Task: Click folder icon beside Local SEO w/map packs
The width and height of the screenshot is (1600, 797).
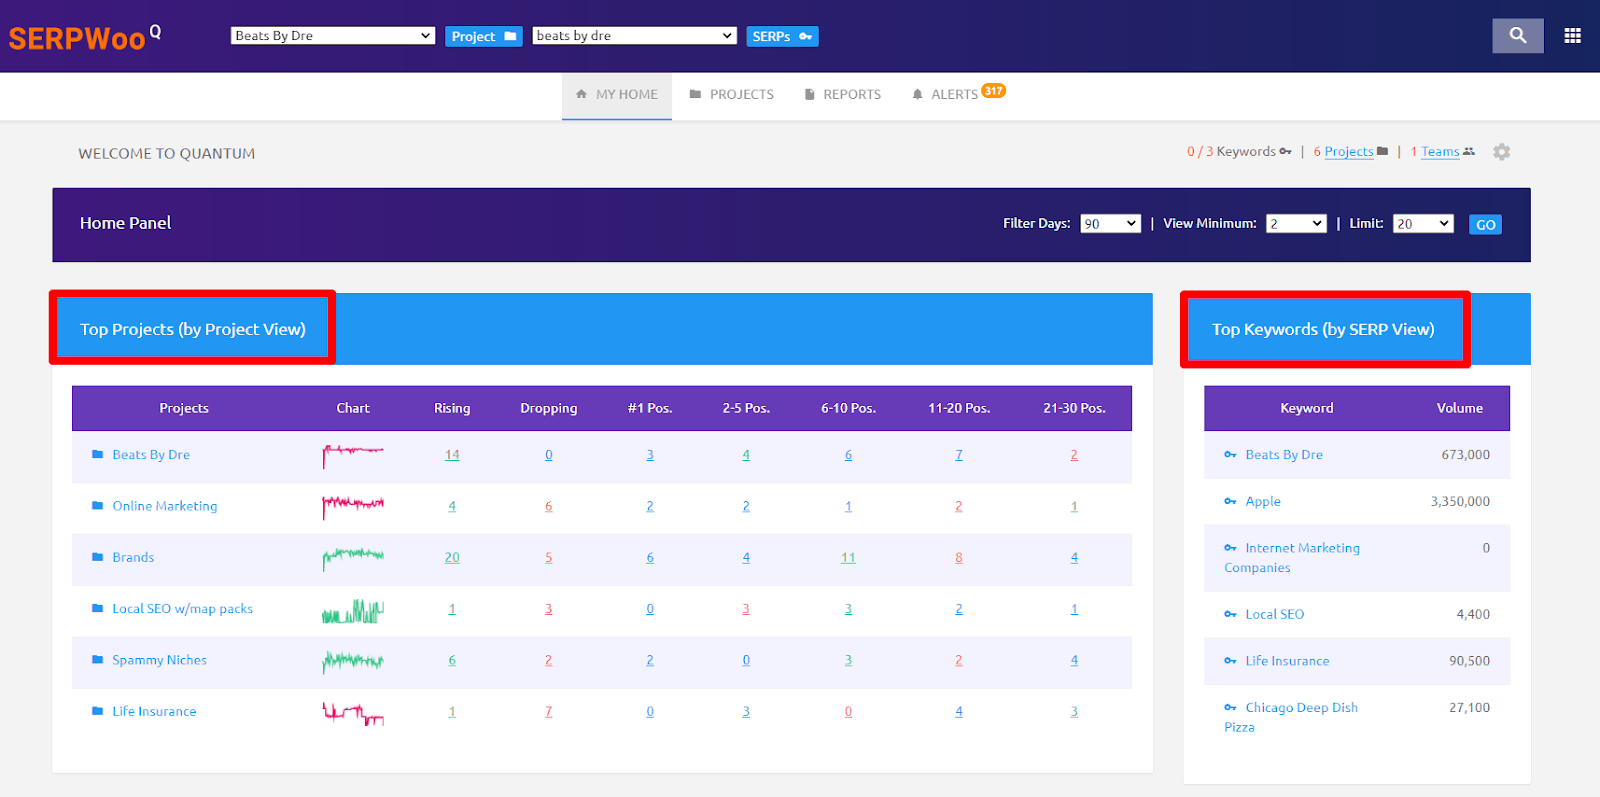Action: coord(98,608)
